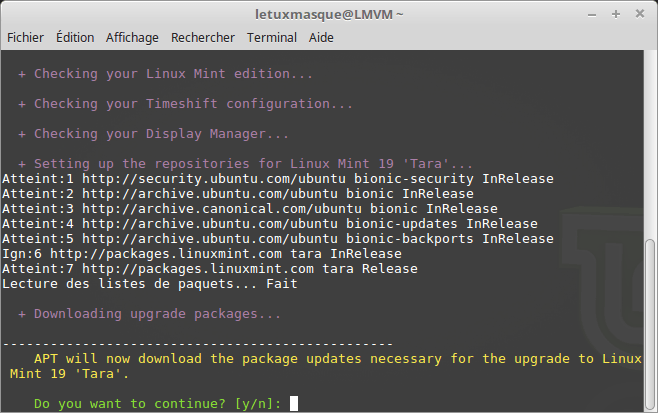Viewport: 658px width, 413px height.
Task: Click the cursor after the [y/n] prompt
Action: point(292,404)
